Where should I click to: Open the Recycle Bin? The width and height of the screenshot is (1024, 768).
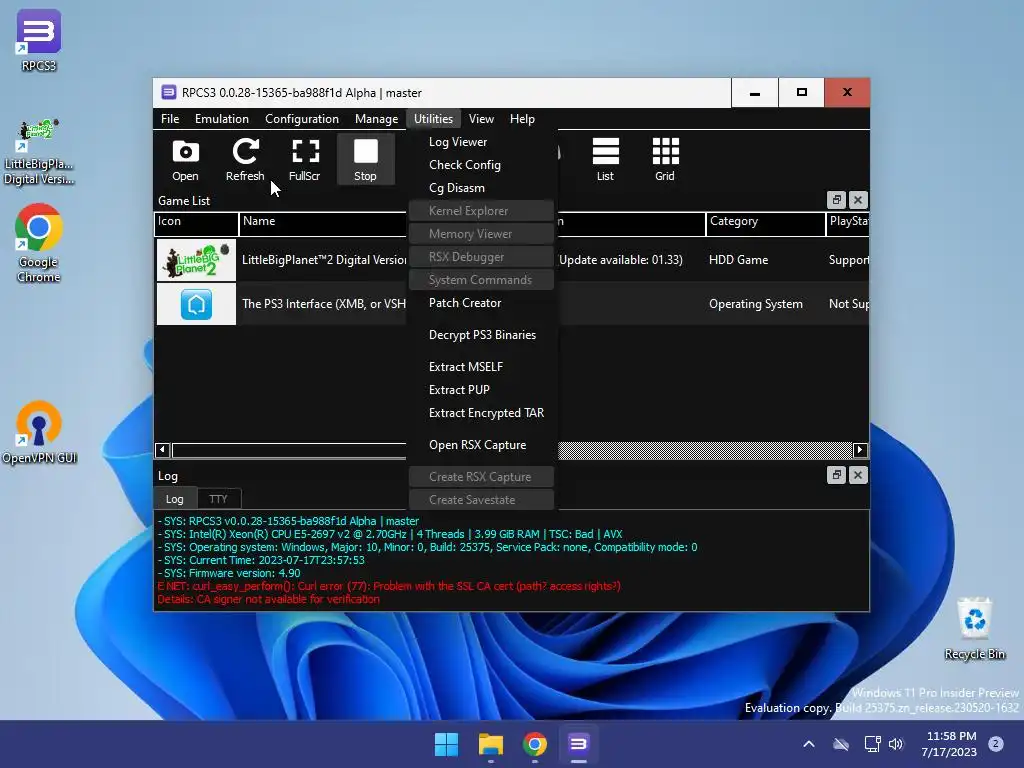(974, 629)
